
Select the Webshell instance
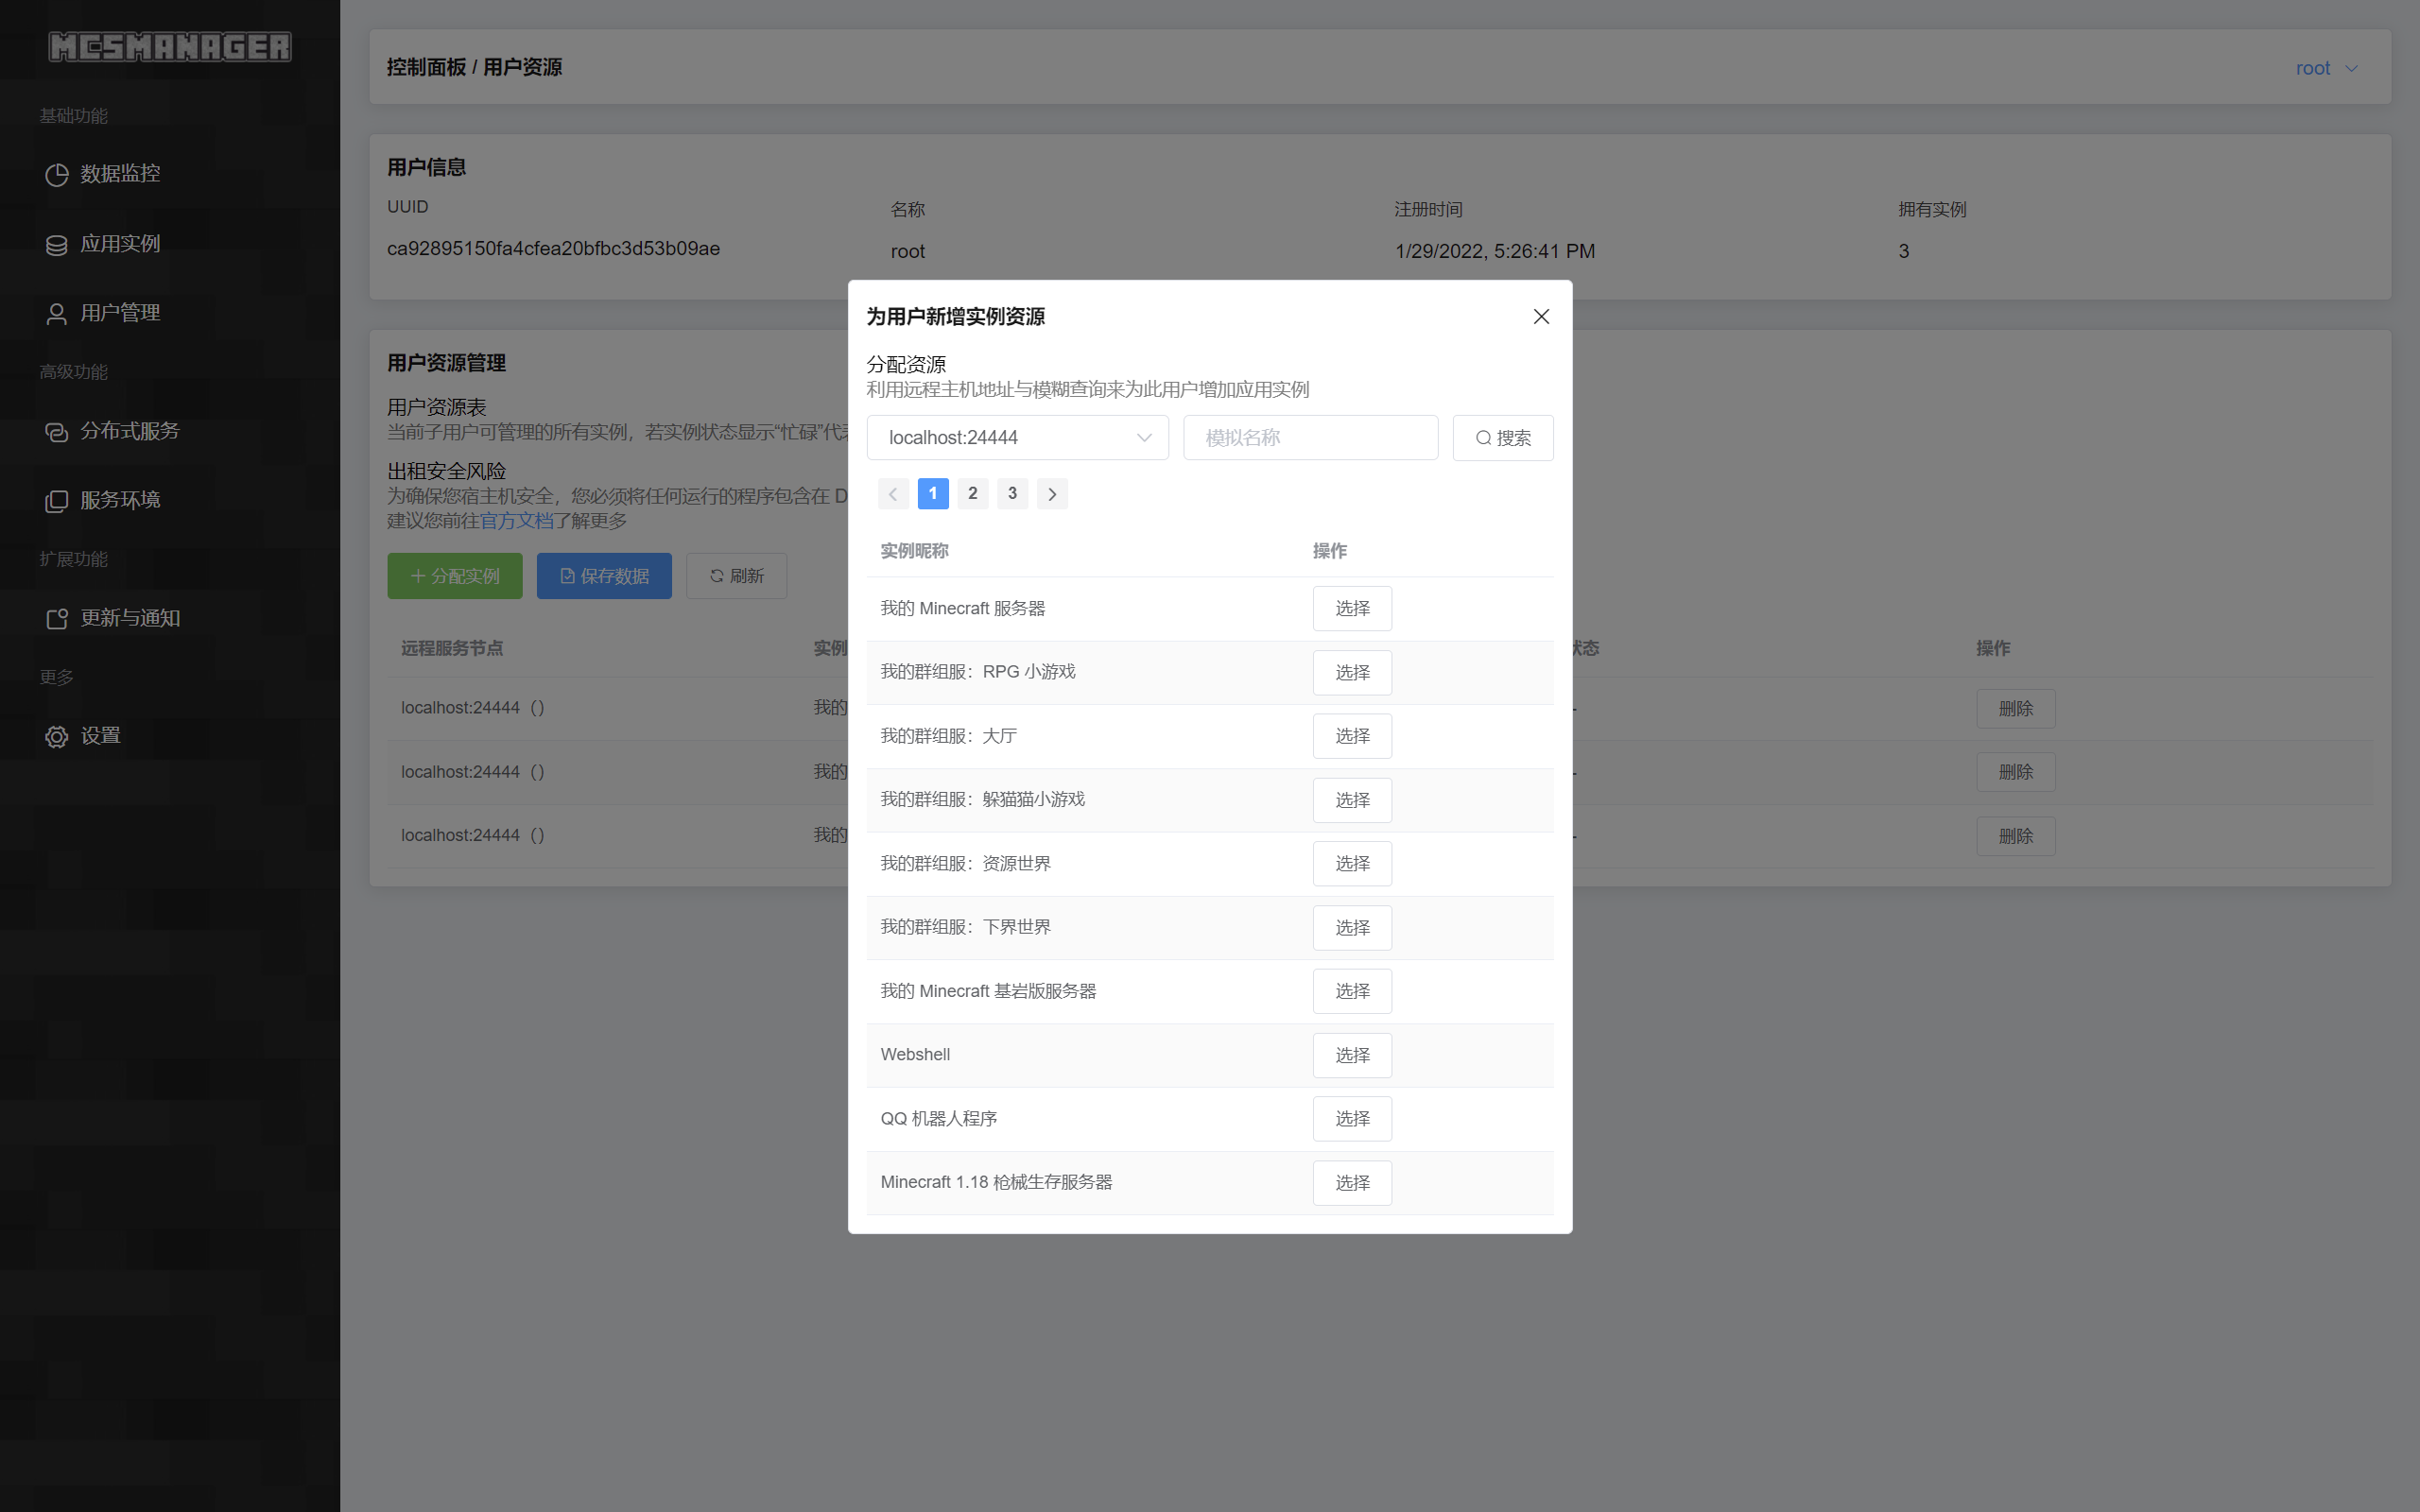click(x=1351, y=1055)
